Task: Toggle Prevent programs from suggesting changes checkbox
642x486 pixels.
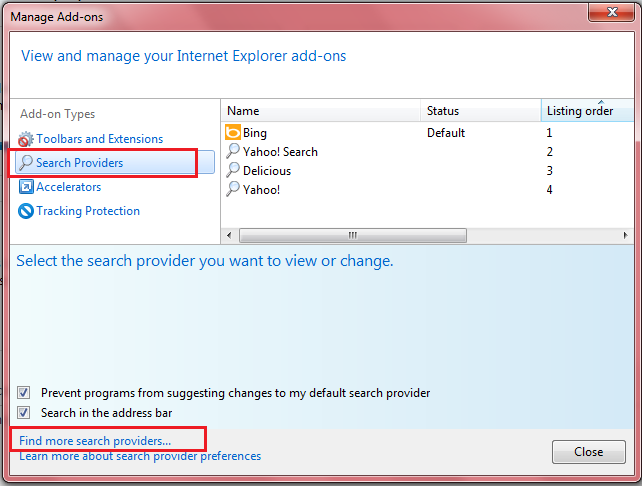Action: pos(23,393)
